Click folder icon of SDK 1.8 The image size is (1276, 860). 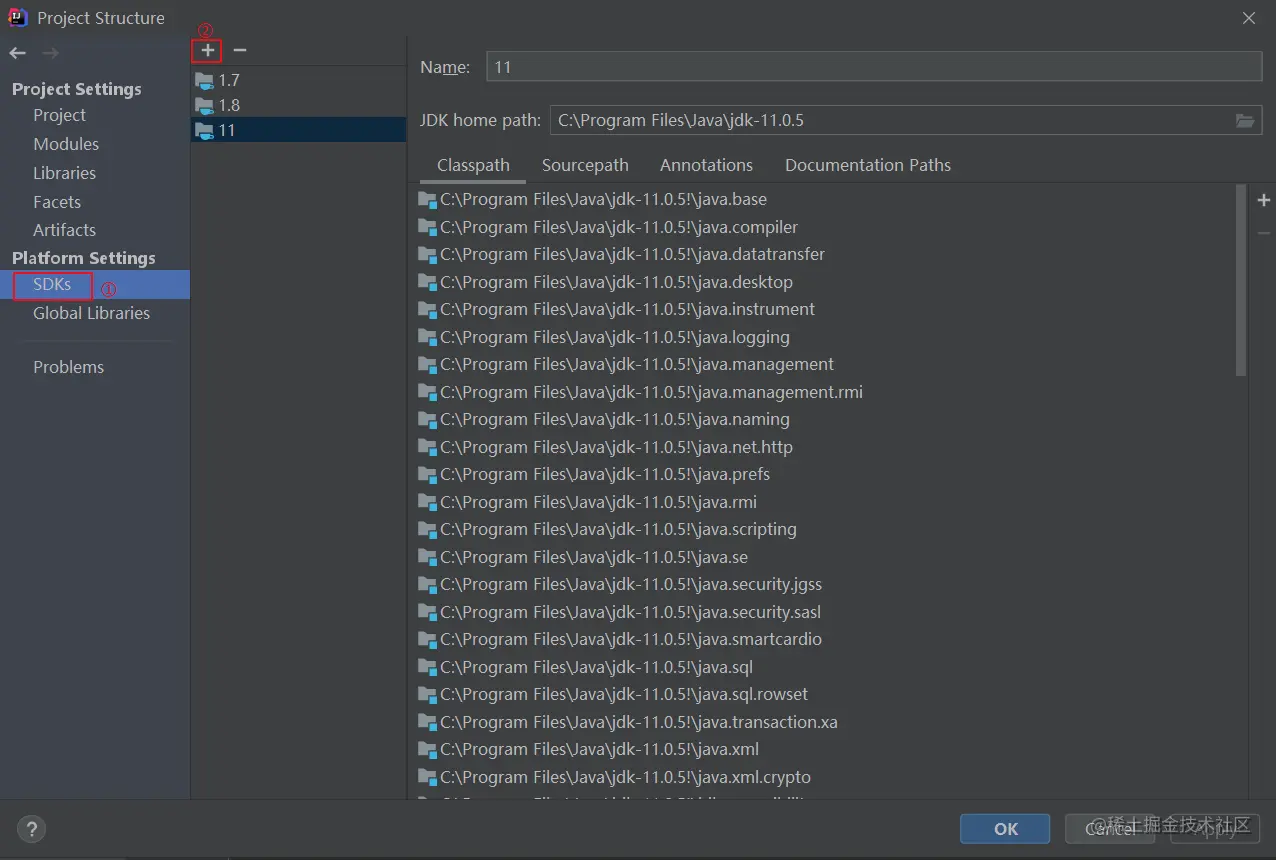pos(204,106)
